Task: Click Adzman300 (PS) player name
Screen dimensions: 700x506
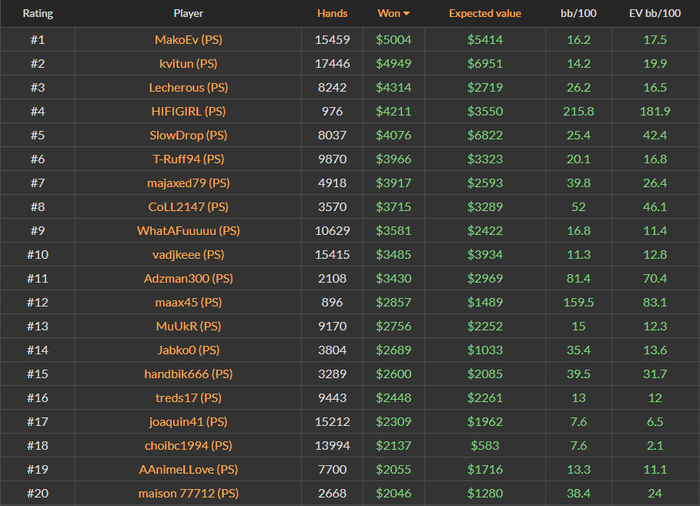Action: tap(188, 279)
